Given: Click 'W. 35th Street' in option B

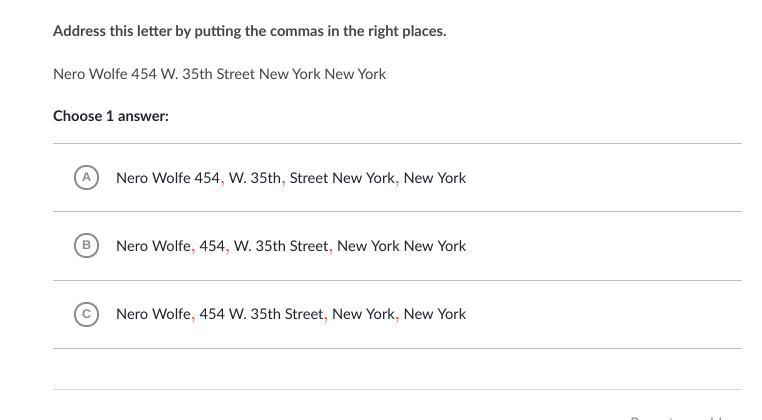Looking at the screenshot, I should (x=281, y=246).
